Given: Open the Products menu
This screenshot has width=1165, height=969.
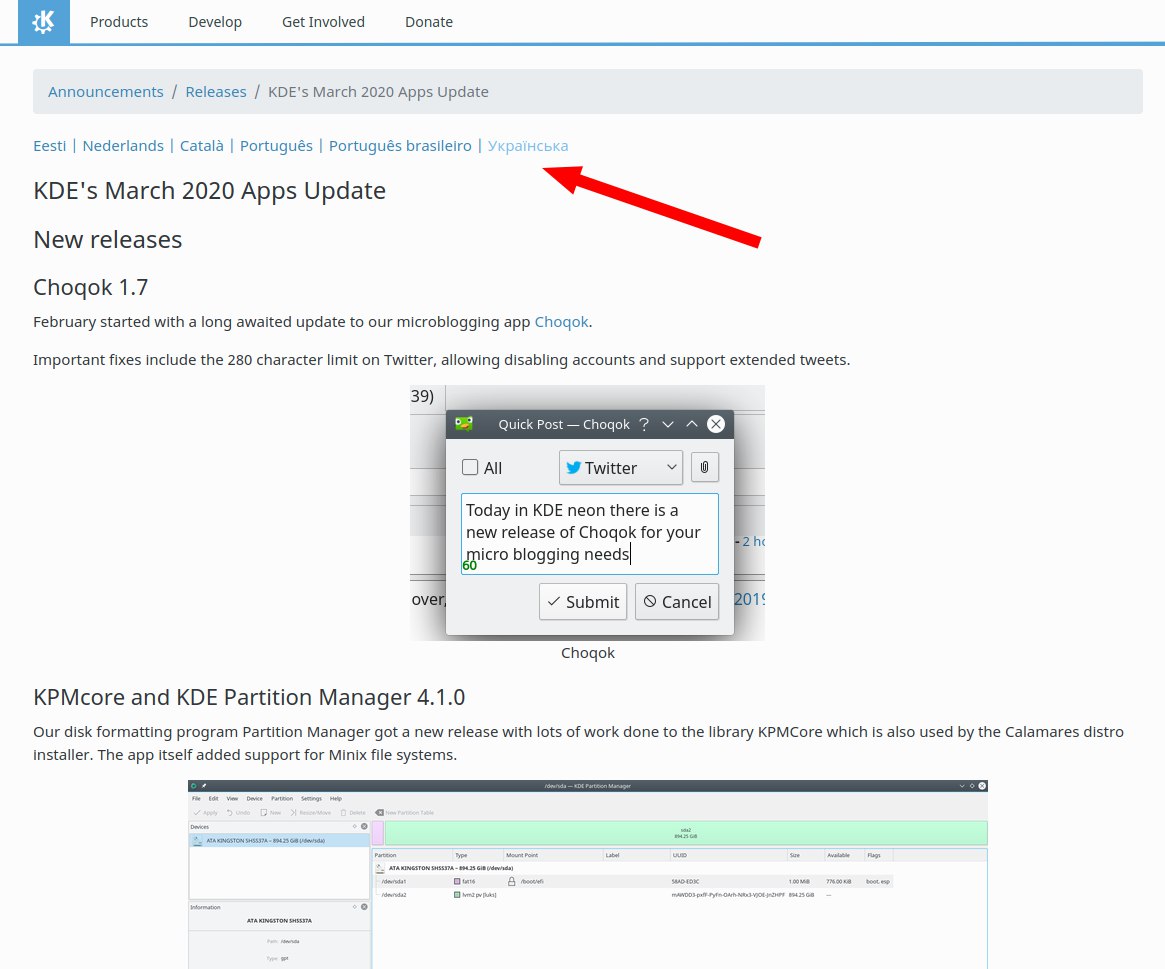Looking at the screenshot, I should pyautogui.click(x=119, y=22).
